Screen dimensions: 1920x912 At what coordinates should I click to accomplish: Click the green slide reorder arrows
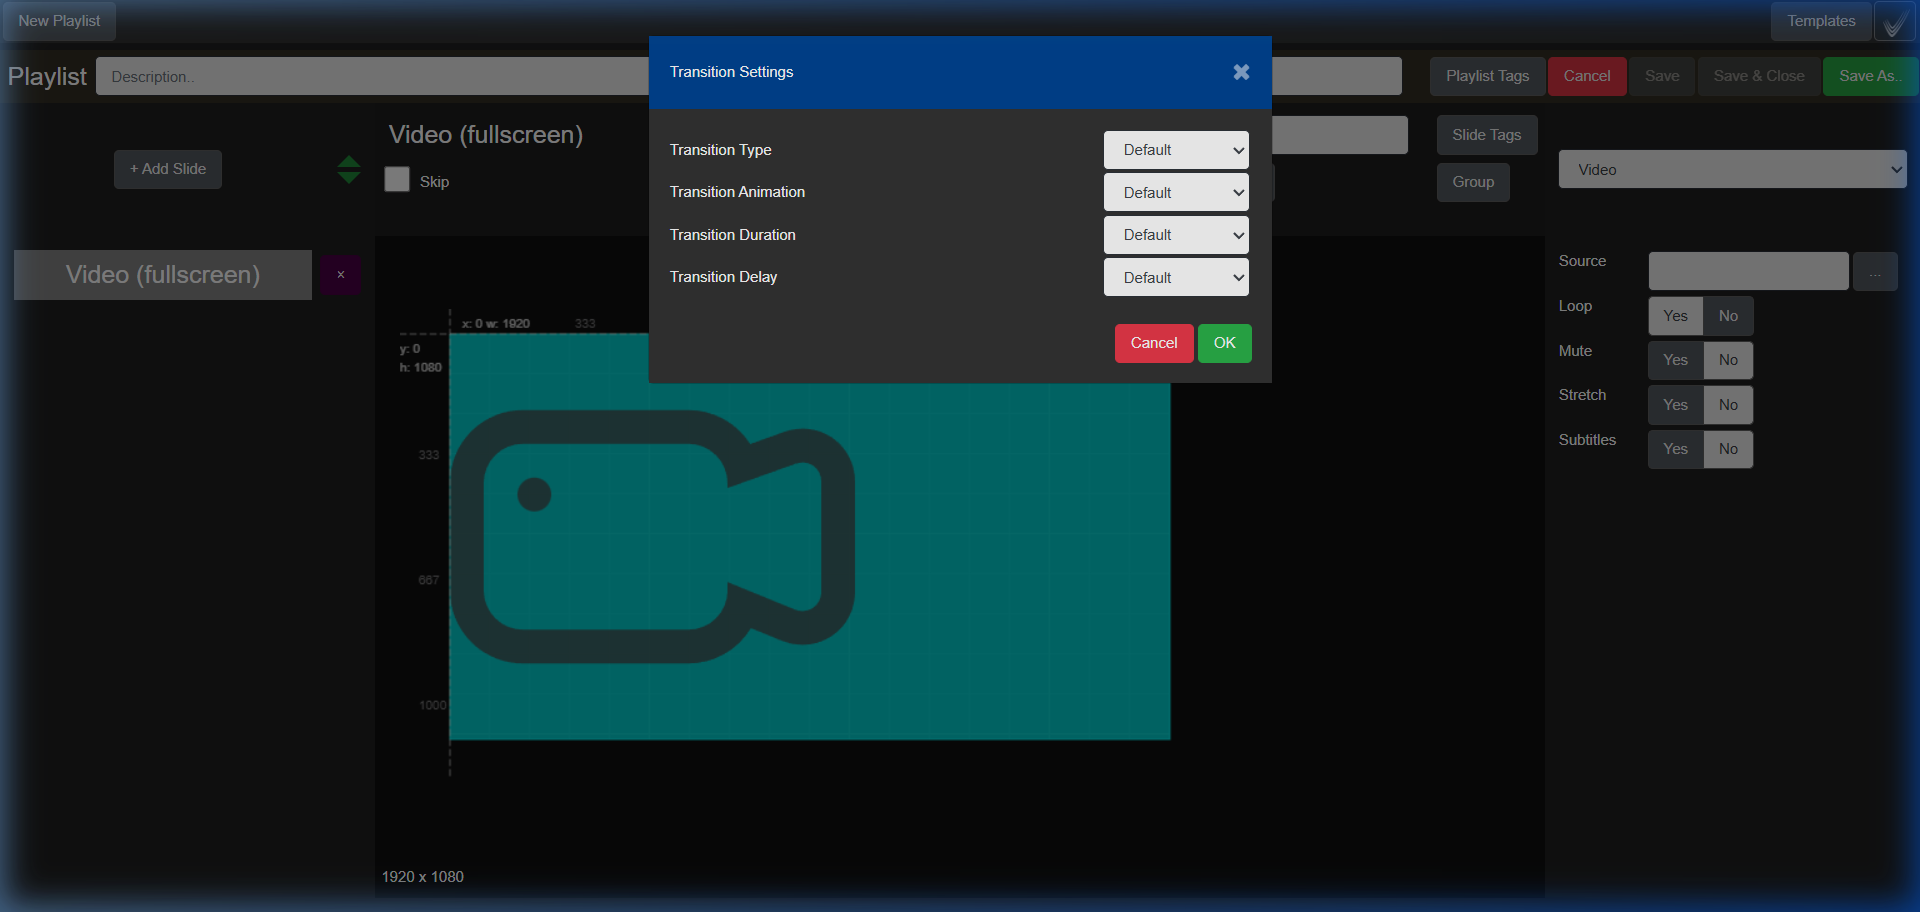tap(348, 169)
